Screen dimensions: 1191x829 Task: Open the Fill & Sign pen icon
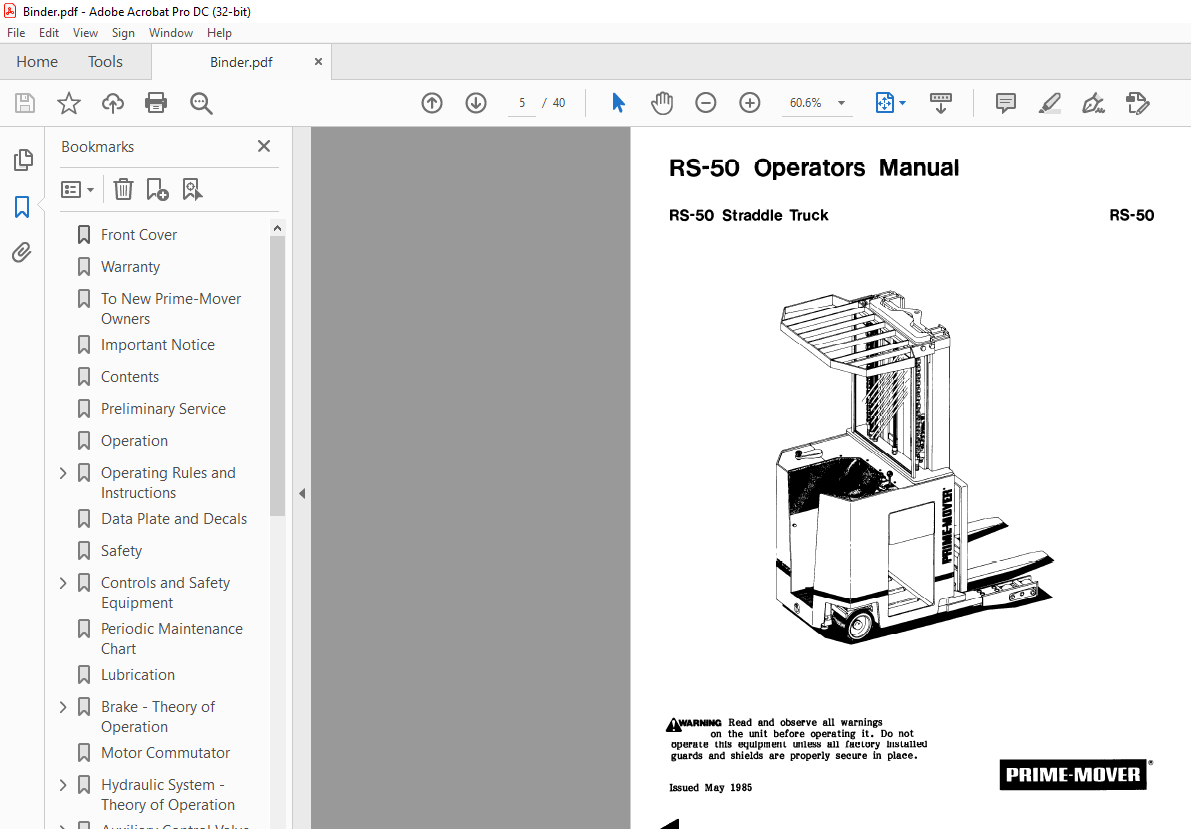[x=1094, y=103]
